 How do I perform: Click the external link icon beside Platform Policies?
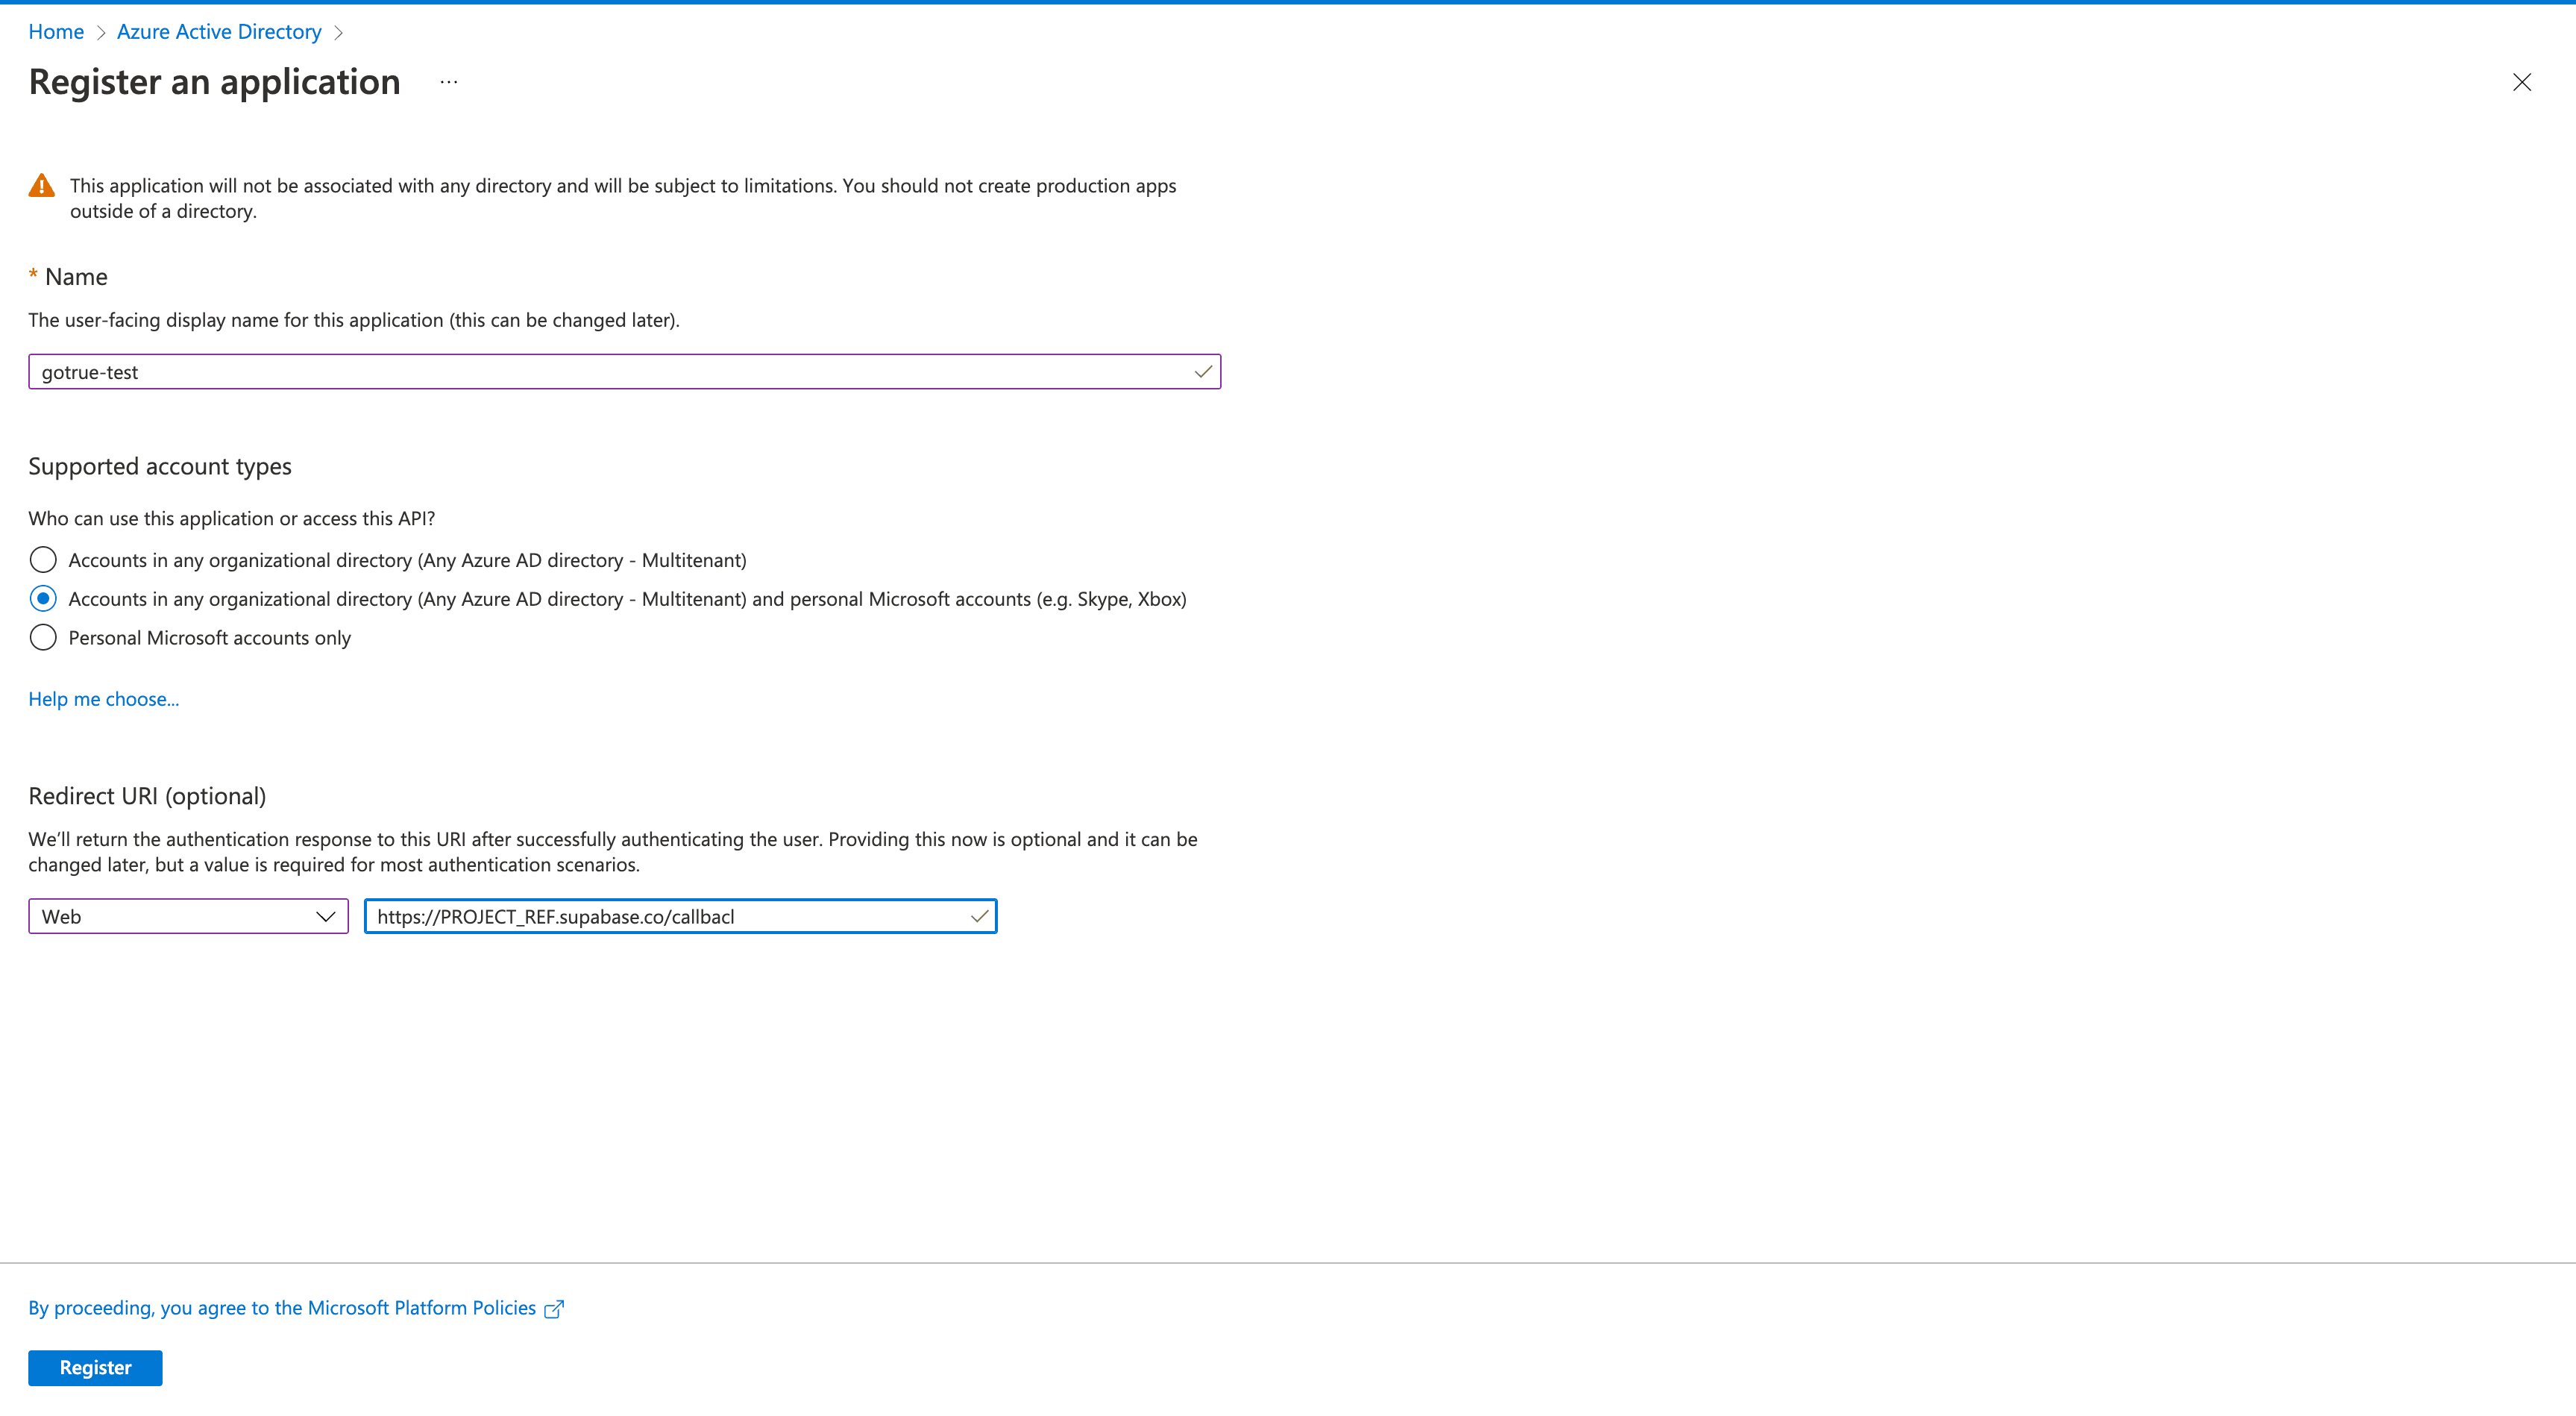pyautogui.click(x=554, y=1308)
